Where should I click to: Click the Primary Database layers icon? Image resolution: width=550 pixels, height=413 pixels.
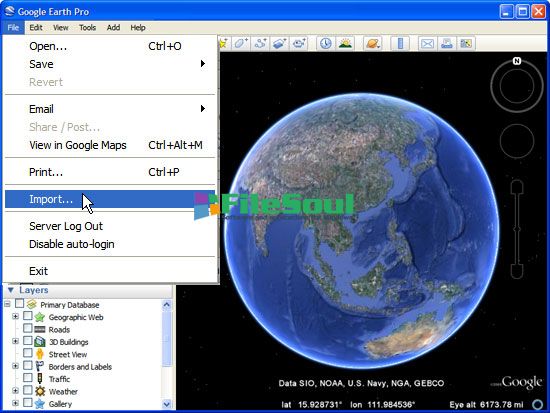[32, 304]
